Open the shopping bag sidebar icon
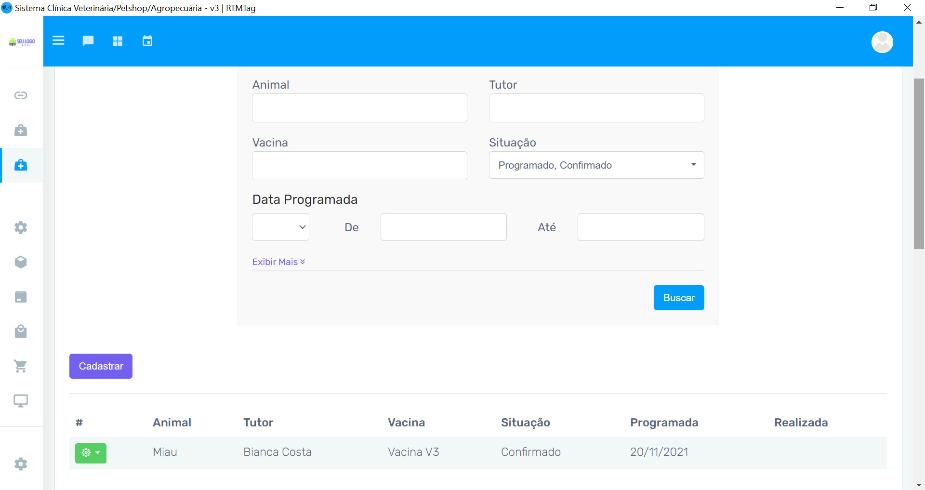This screenshot has height=490, width=925. point(20,331)
